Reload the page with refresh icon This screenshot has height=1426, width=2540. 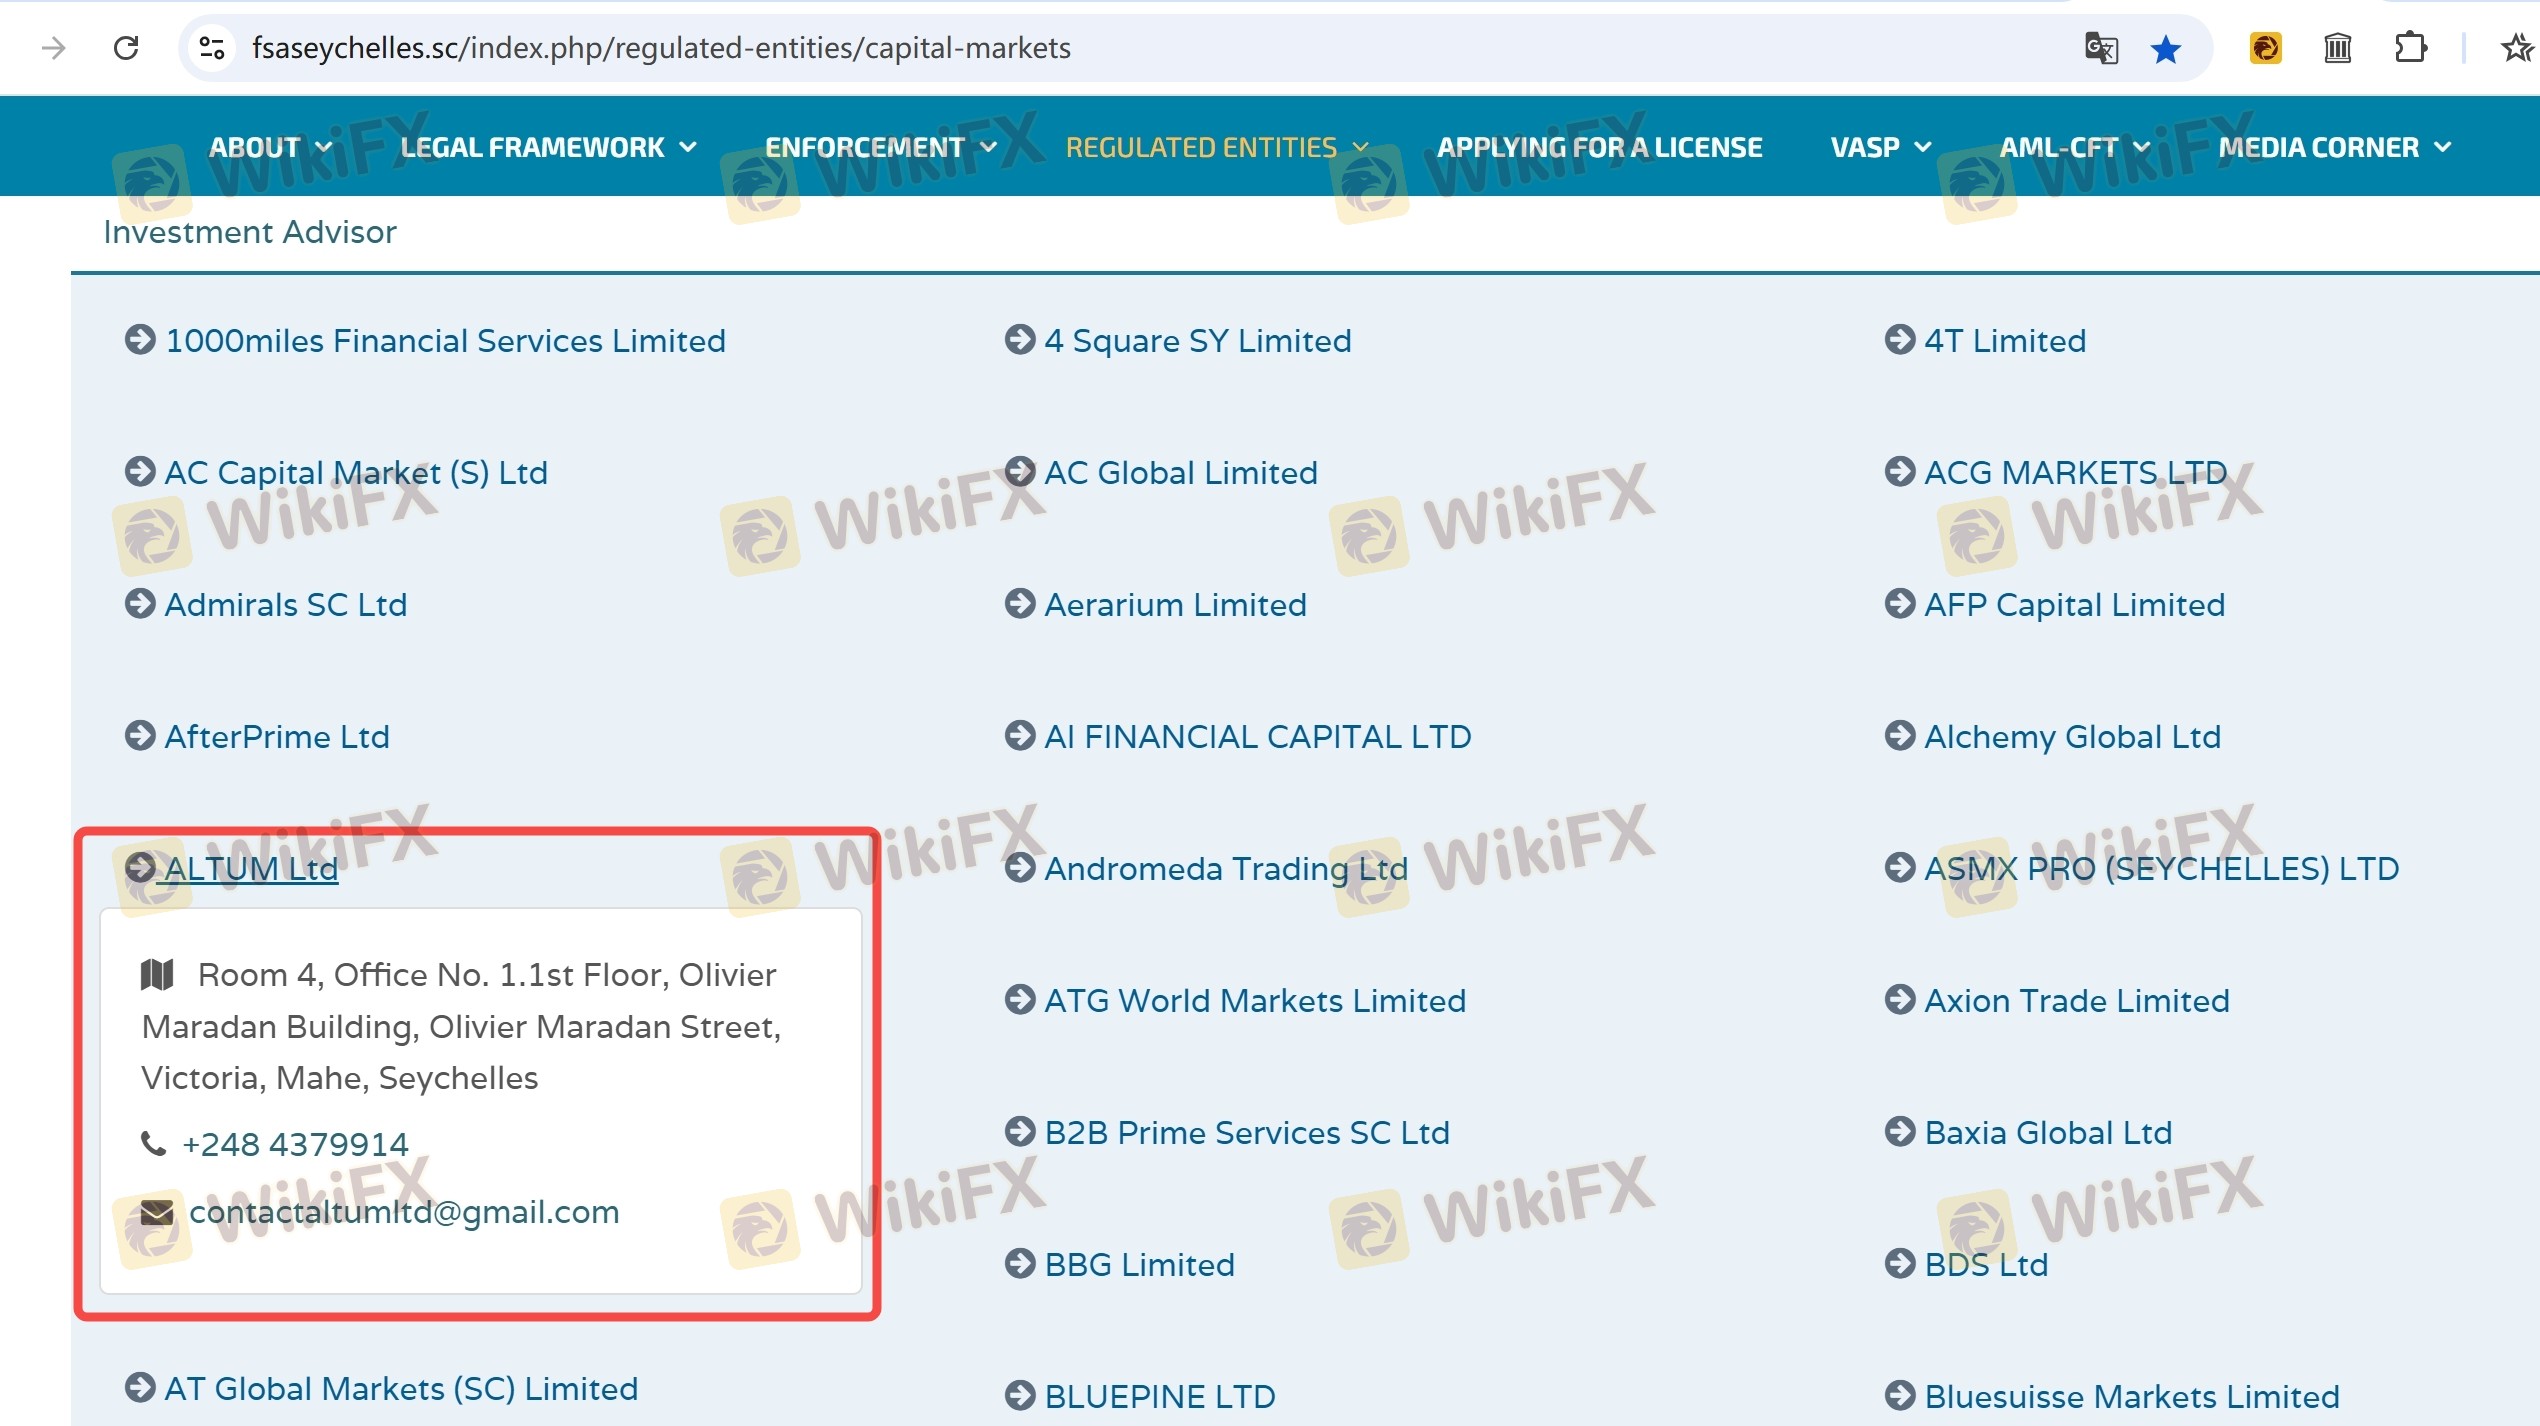(x=126, y=48)
